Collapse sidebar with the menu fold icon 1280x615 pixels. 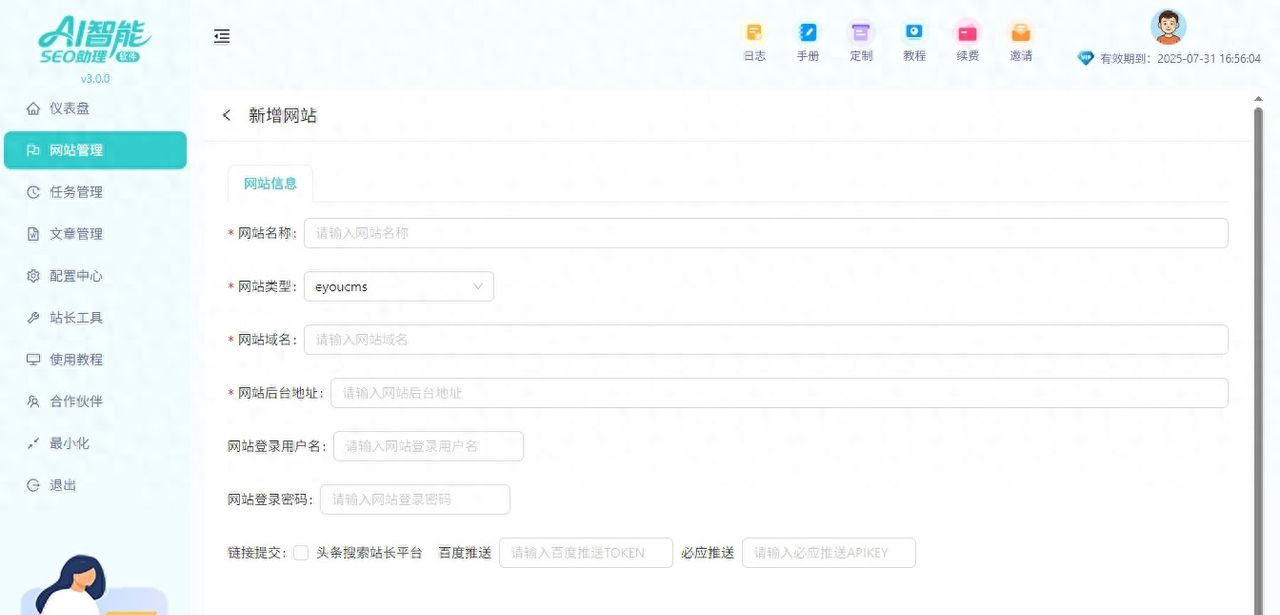click(x=222, y=36)
